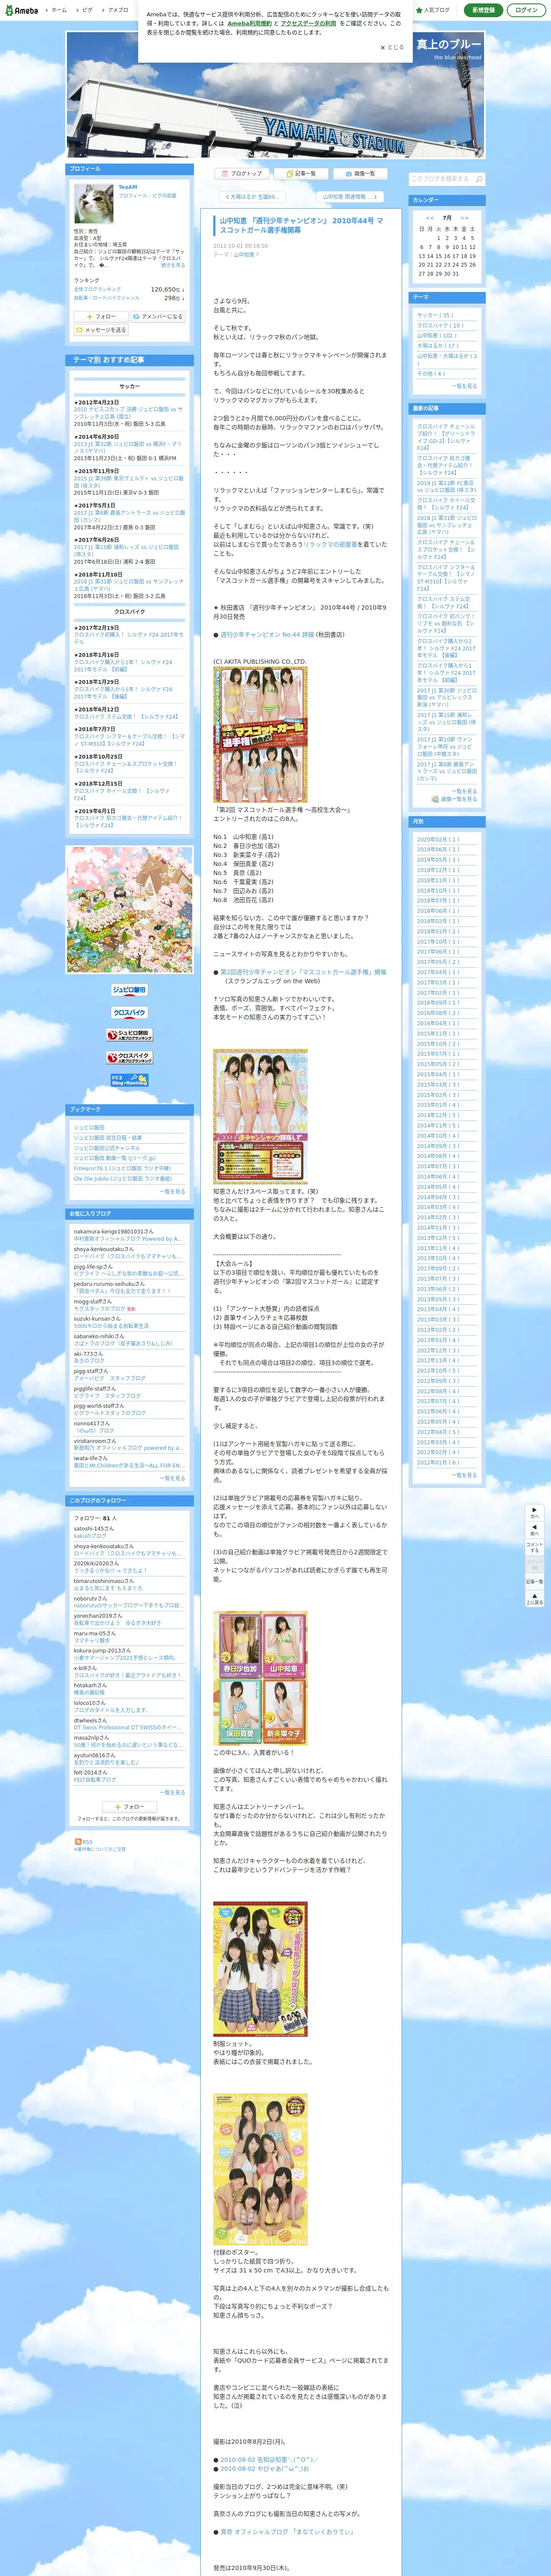Open the magazine cover マスコットガール image
The width and height of the screenshot is (551, 2576).
[x=260, y=734]
